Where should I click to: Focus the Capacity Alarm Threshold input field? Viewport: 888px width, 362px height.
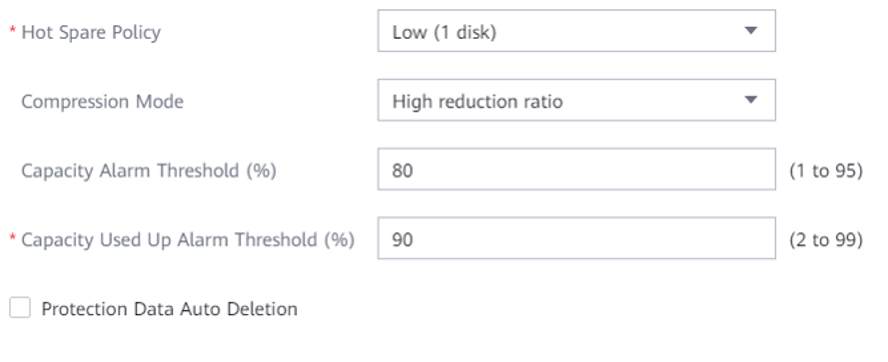pyautogui.click(x=577, y=169)
